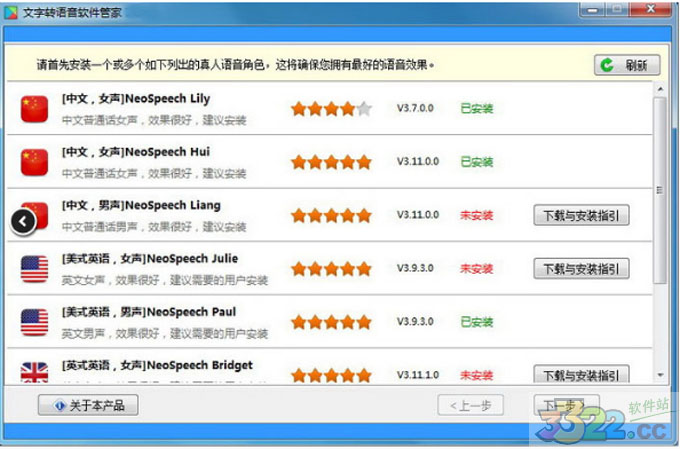Select the NeoSpeech Julie voice title
Screen dimensions: 680x449
click(x=150, y=259)
